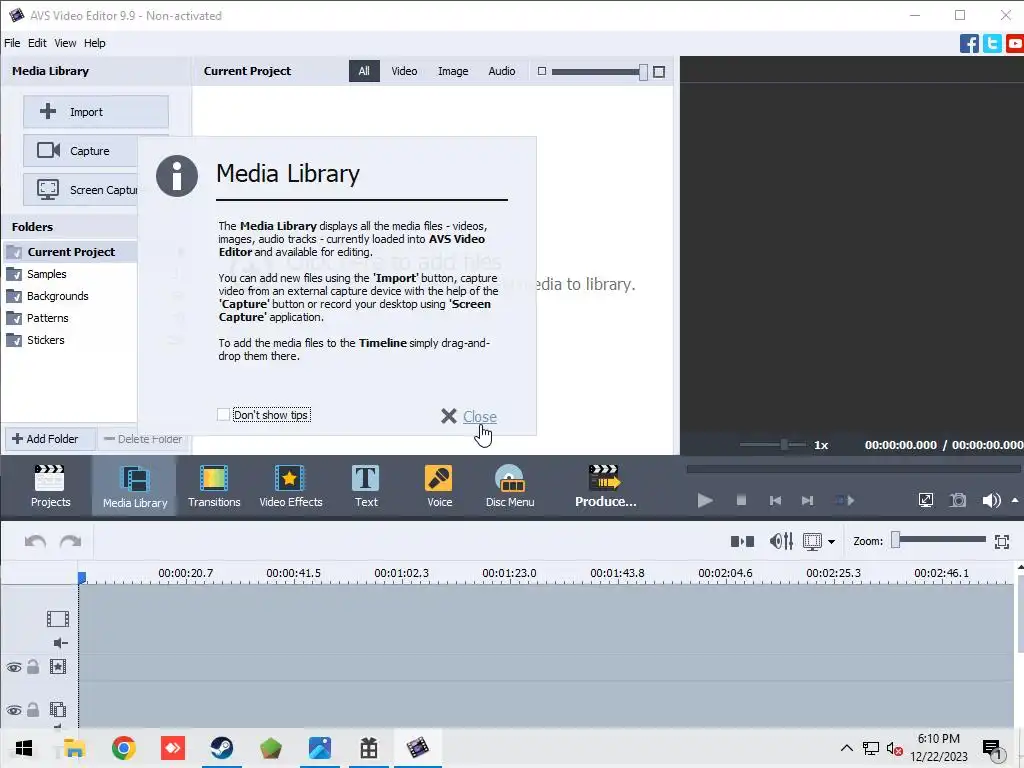Screen dimensions: 1024x768
Task: Click the Screen Capture button
Action: pyautogui.click(x=80, y=190)
